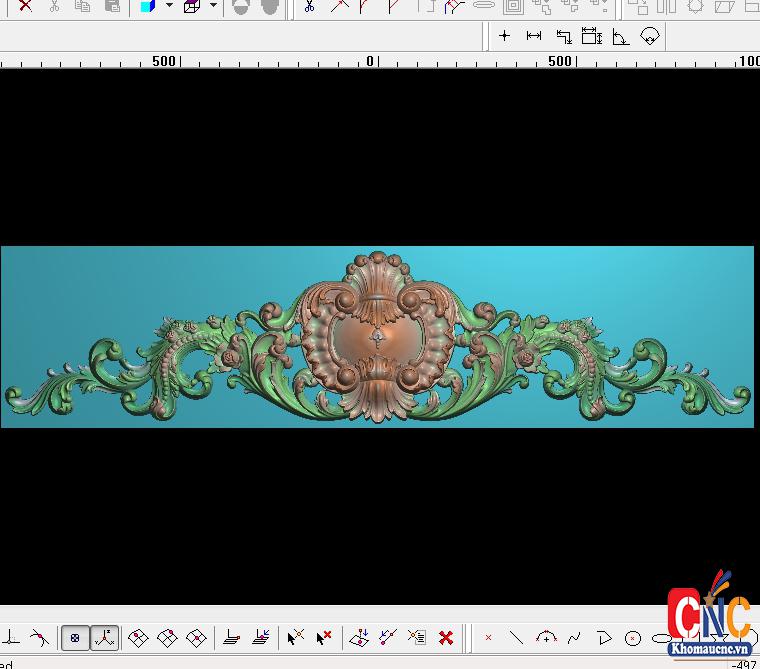This screenshot has height=669, width=760.
Task: Select the draw arc tool
Action: coord(546,637)
